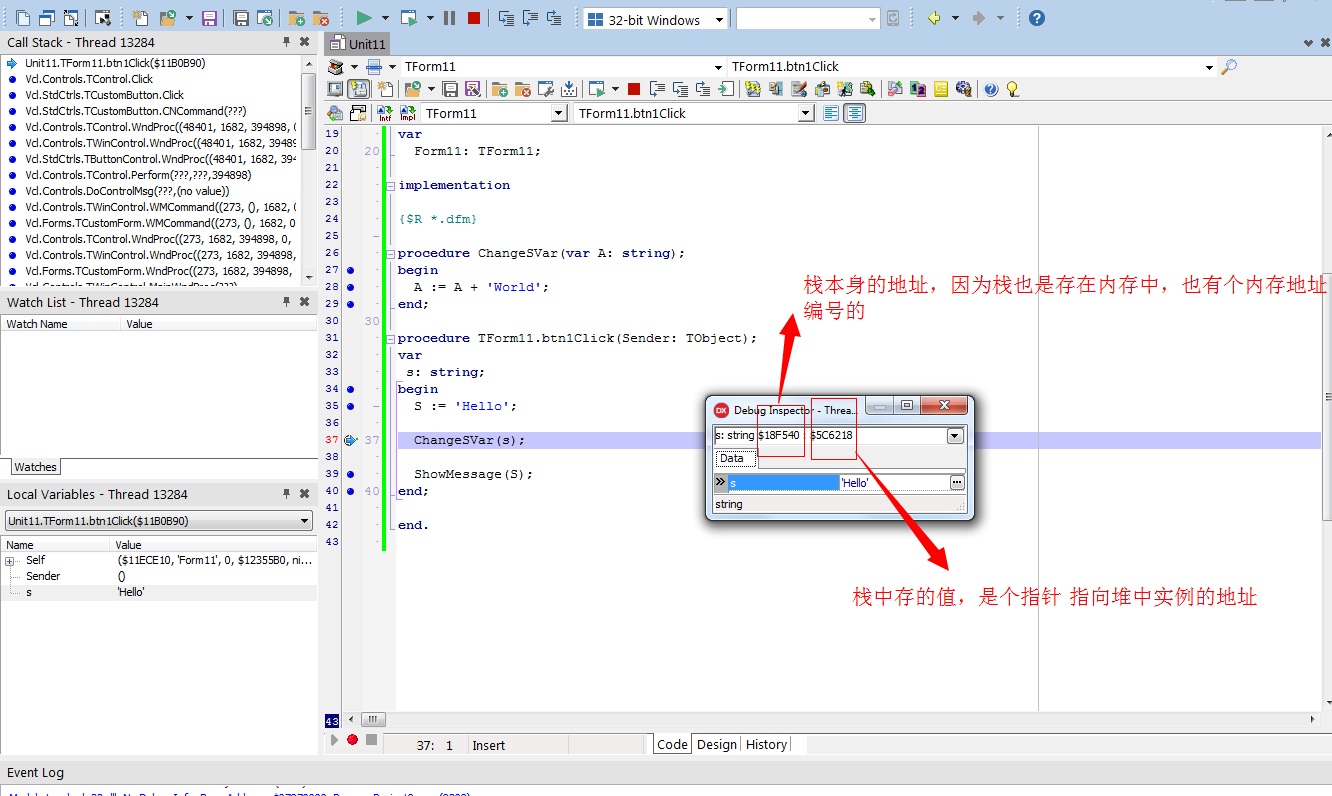
Task: Toggle breakpoint on line 39
Action: [x=350, y=474]
